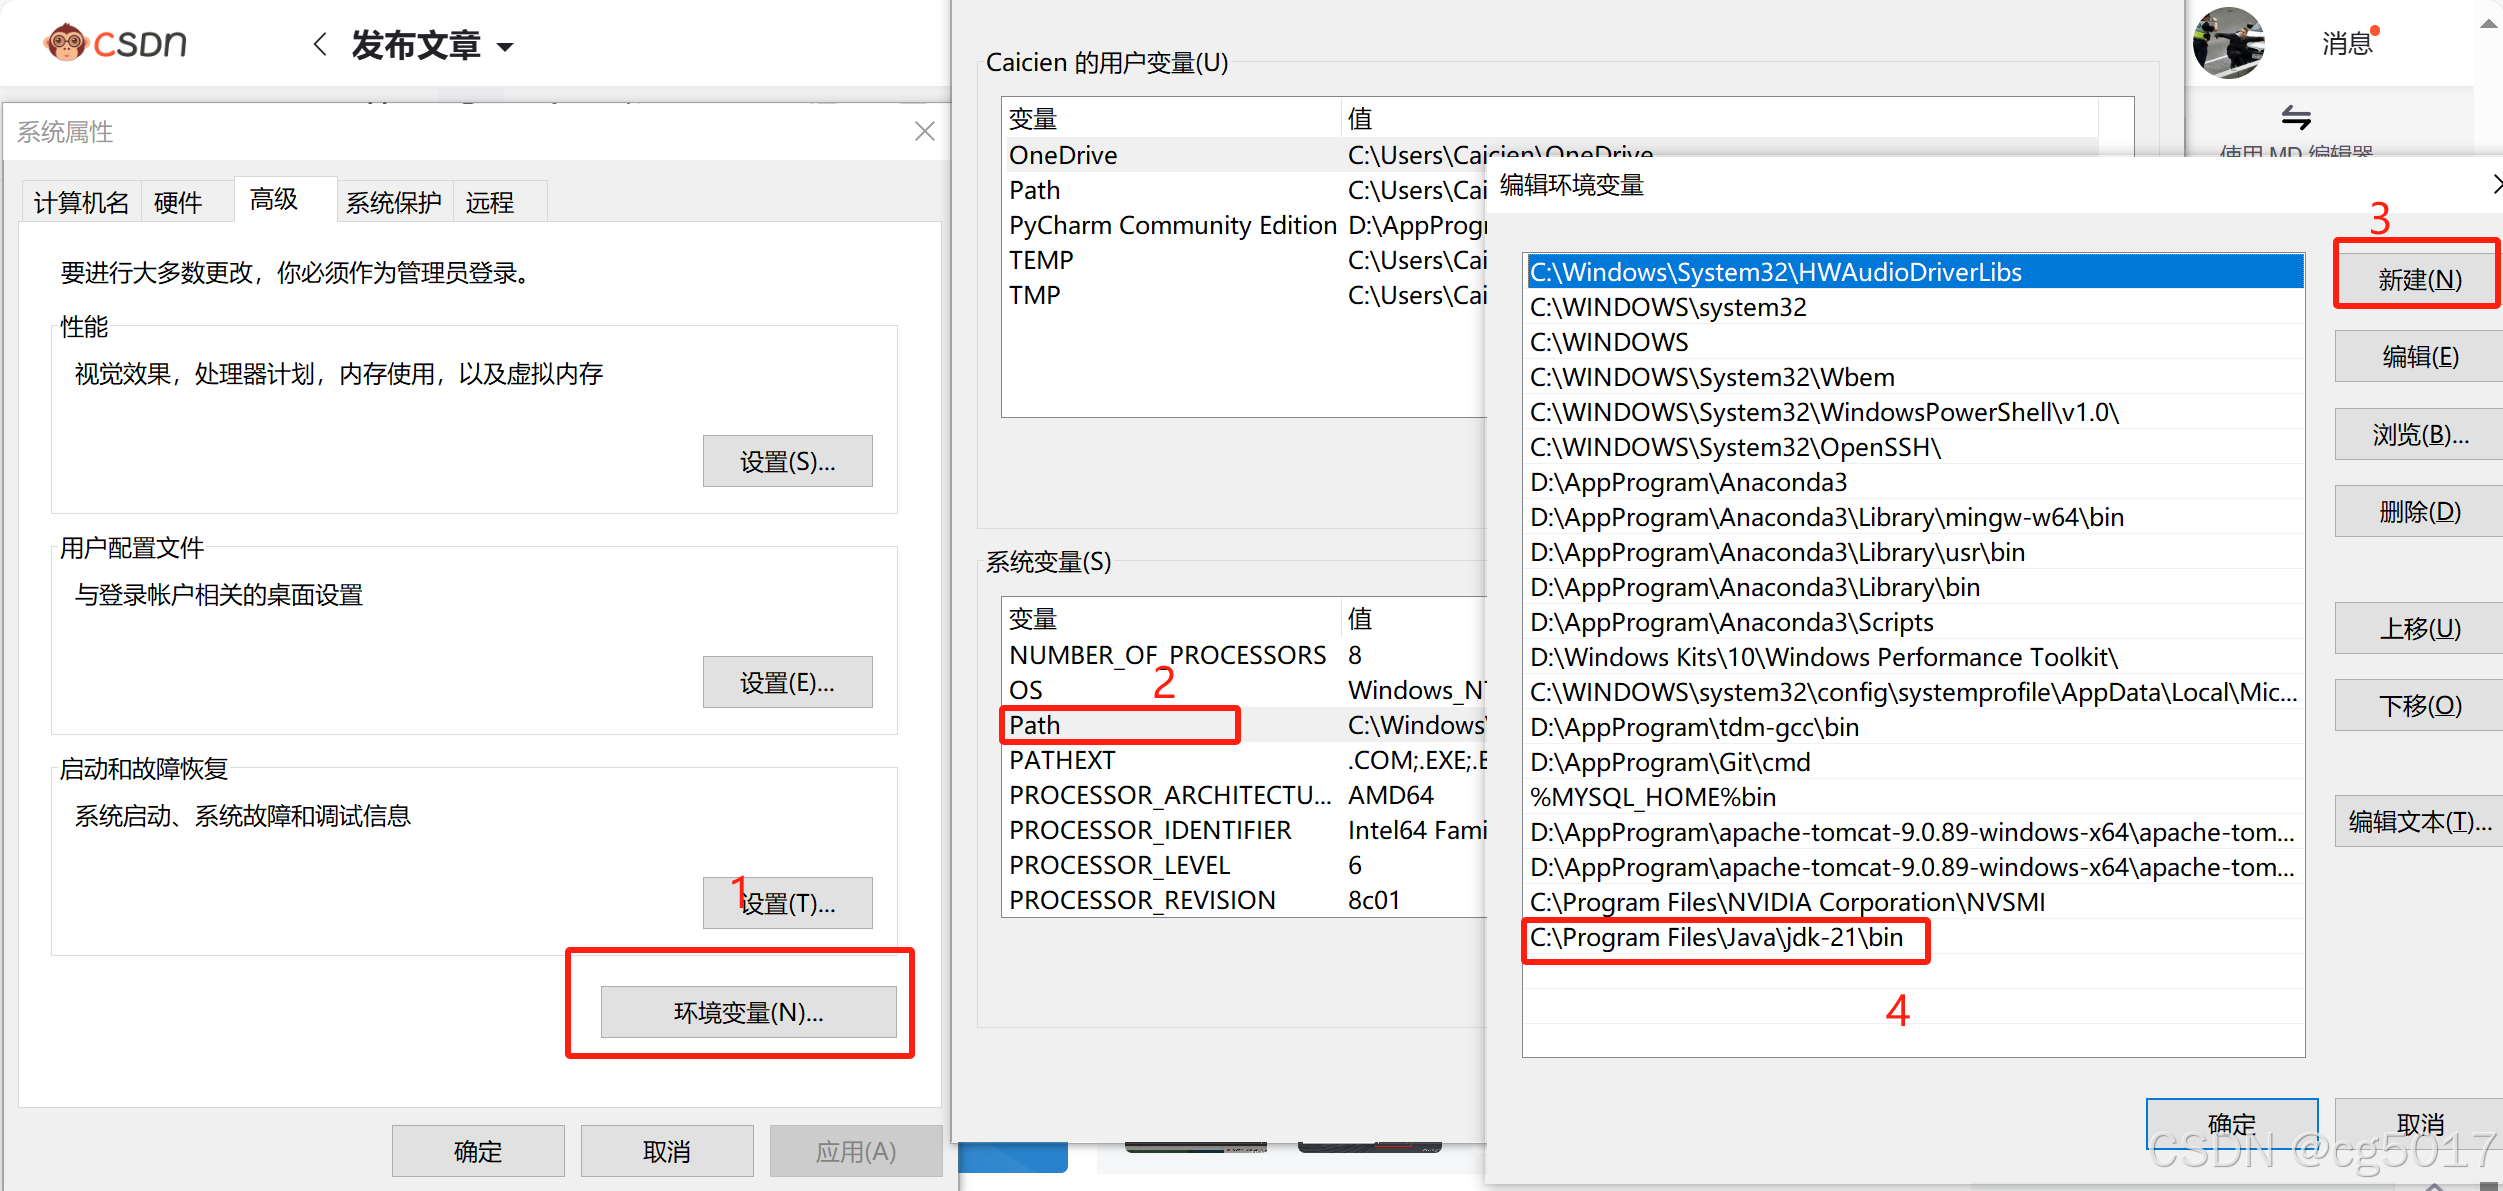Expand the 发布文章 dropdown arrow

point(505,47)
